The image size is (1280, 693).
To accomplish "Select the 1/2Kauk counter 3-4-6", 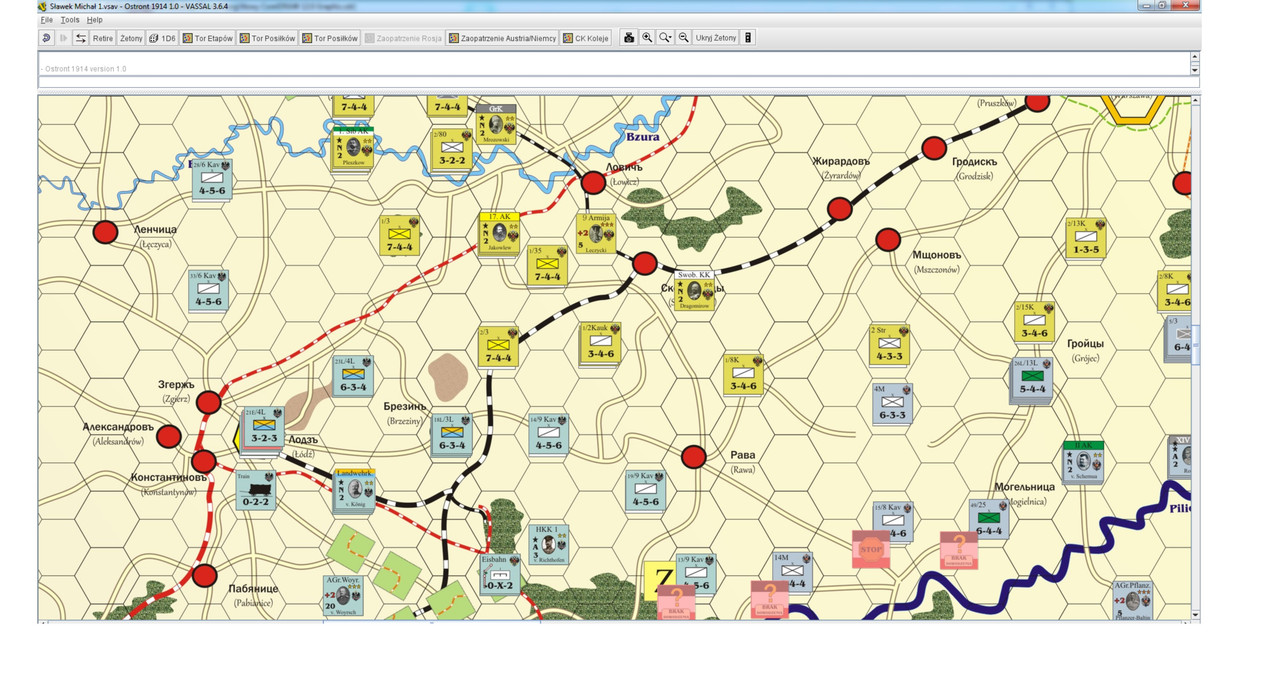I will [601, 342].
